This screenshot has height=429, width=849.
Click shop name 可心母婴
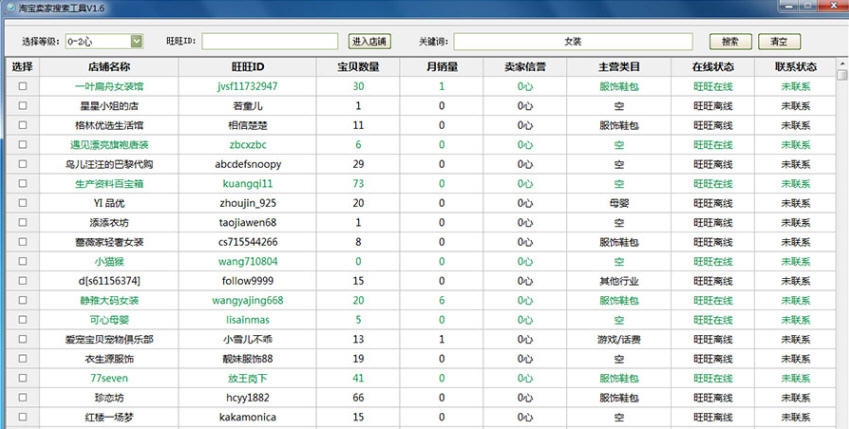[109, 320]
